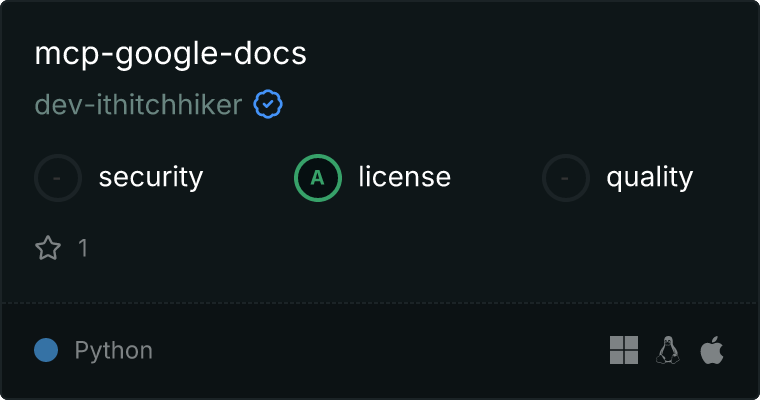Star the server with the star icon

[x=48, y=248]
